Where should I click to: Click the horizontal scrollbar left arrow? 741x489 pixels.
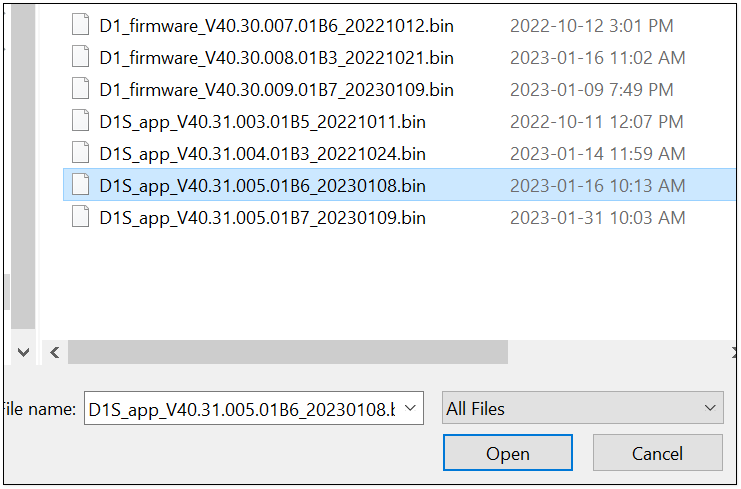click(x=54, y=352)
